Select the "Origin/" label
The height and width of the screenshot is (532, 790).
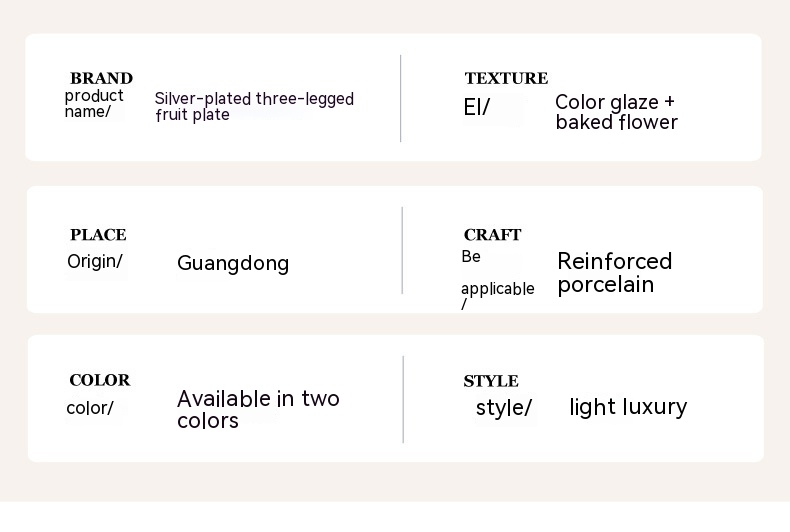95,262
